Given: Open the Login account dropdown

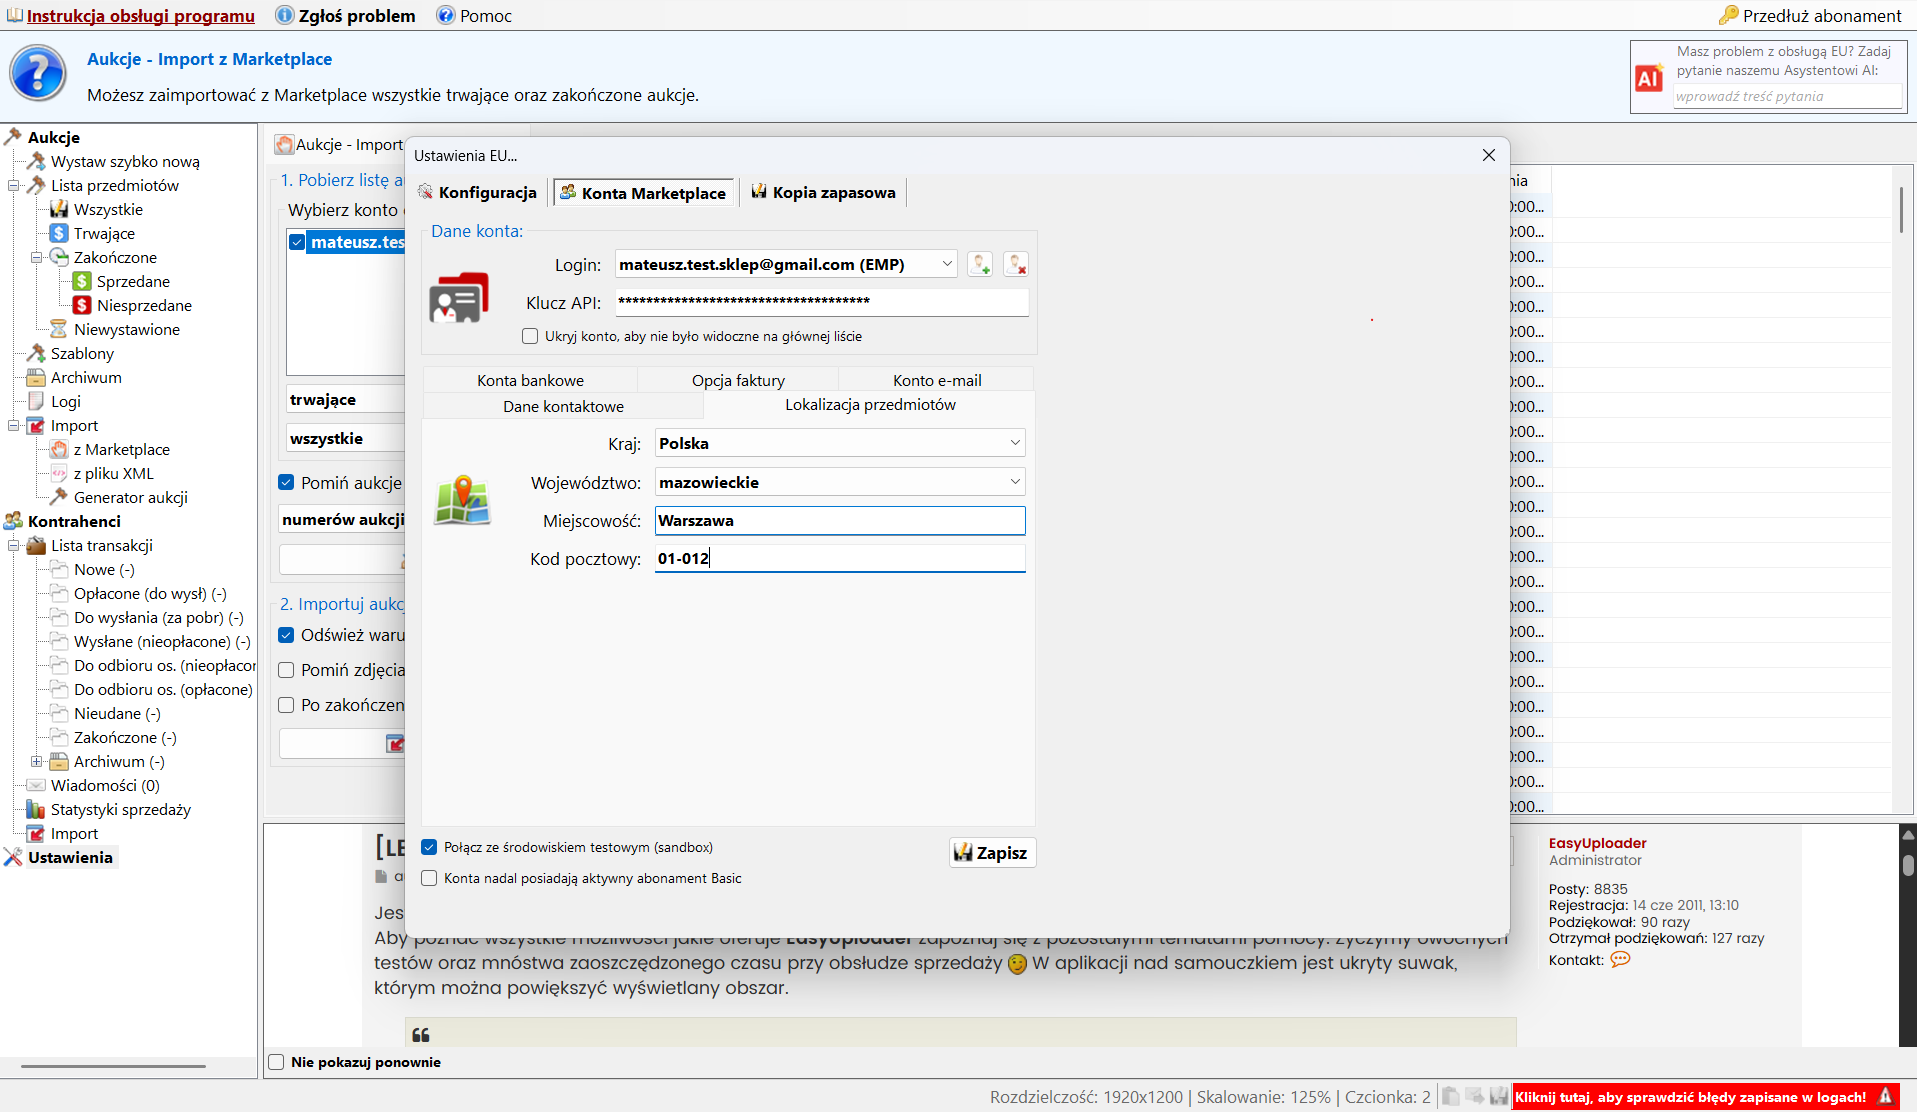Looking at the screenshot, I should coord(946,264).
